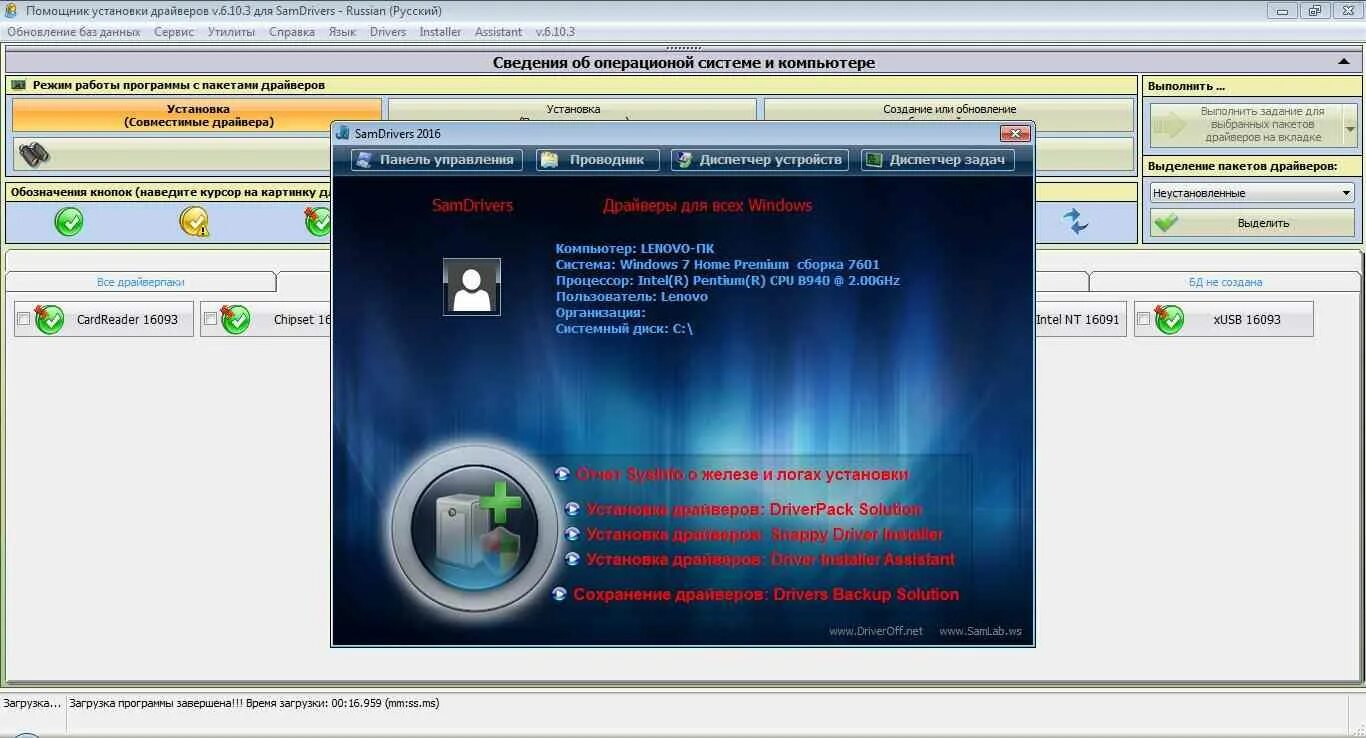Open the Installer menu
1366x738 pixels.
tap(440, 32)
